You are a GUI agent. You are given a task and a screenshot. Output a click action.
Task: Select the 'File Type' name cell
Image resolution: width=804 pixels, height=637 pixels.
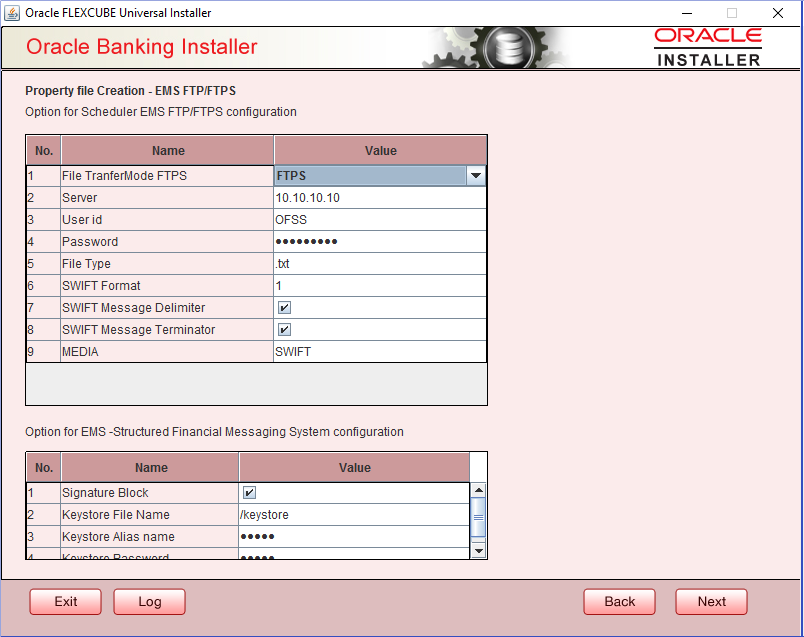[x=167, y=264]
